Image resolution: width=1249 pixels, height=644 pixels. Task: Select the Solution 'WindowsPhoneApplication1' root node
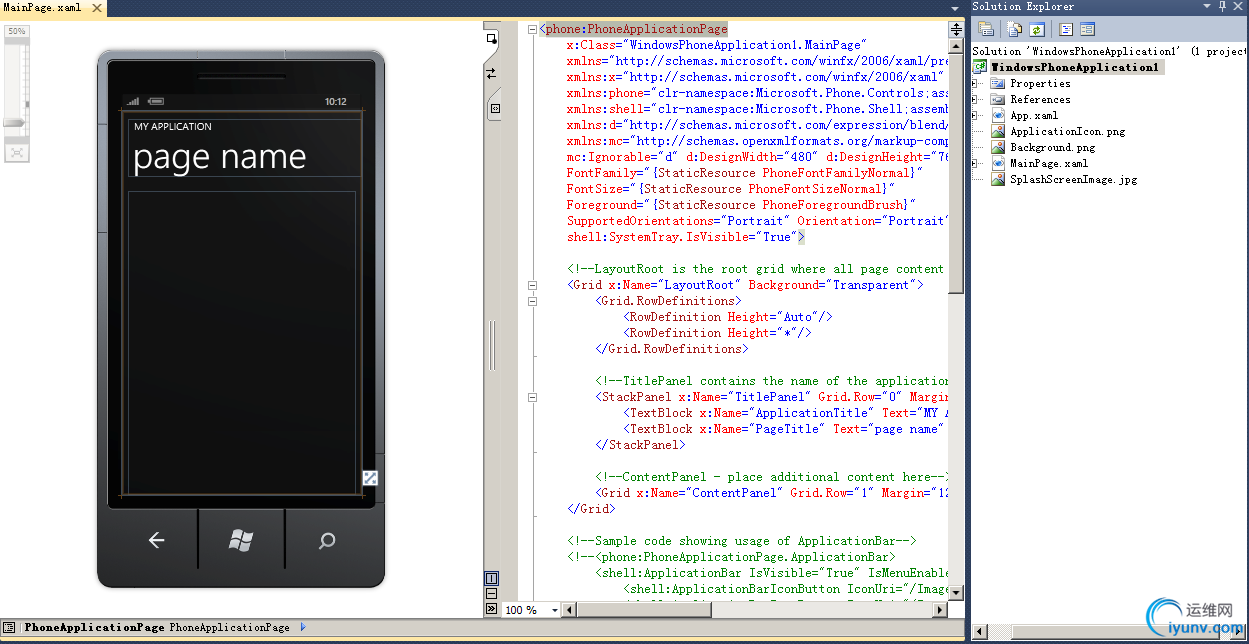pyautogui.click(x=1109, y=51)
